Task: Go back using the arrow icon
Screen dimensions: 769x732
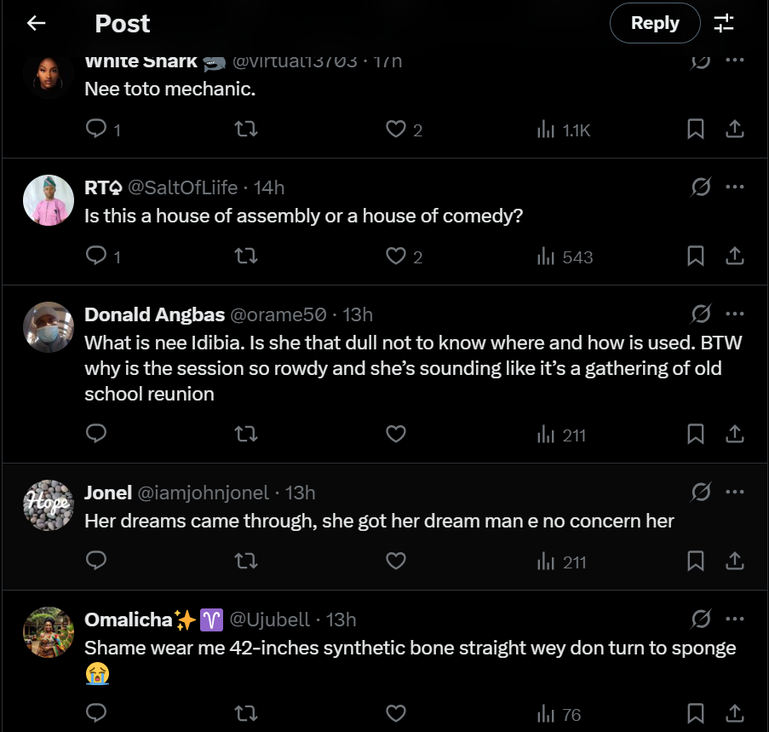Action: pyautogui.click(x=36, y=23)
